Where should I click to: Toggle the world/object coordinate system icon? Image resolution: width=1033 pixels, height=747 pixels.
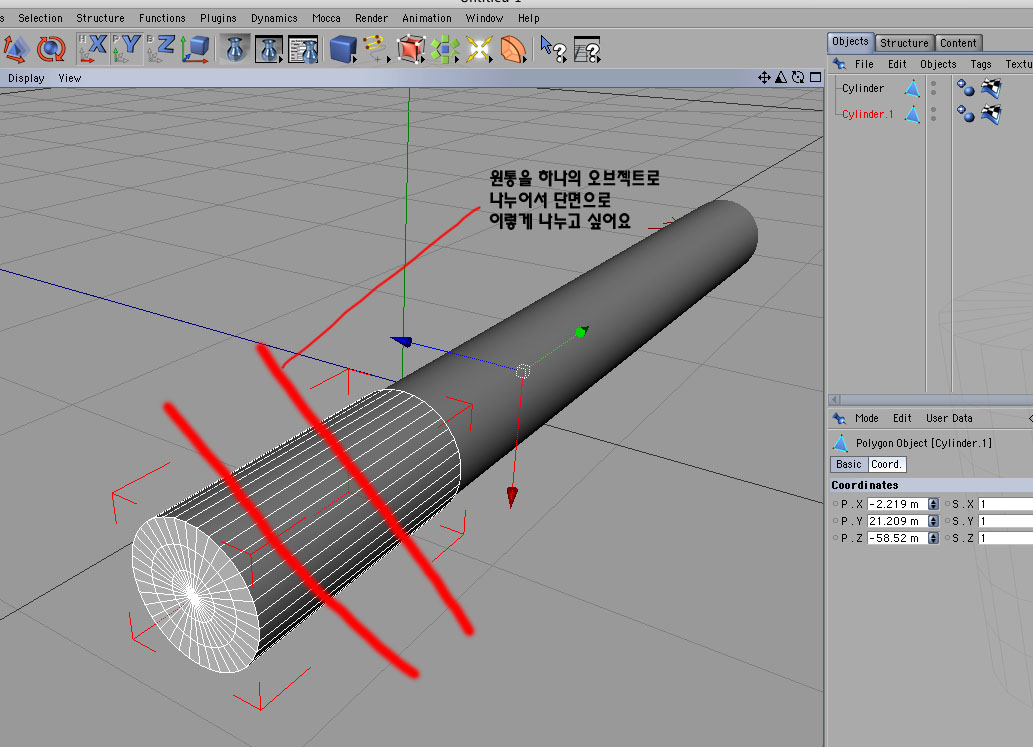tap(196, 49)
